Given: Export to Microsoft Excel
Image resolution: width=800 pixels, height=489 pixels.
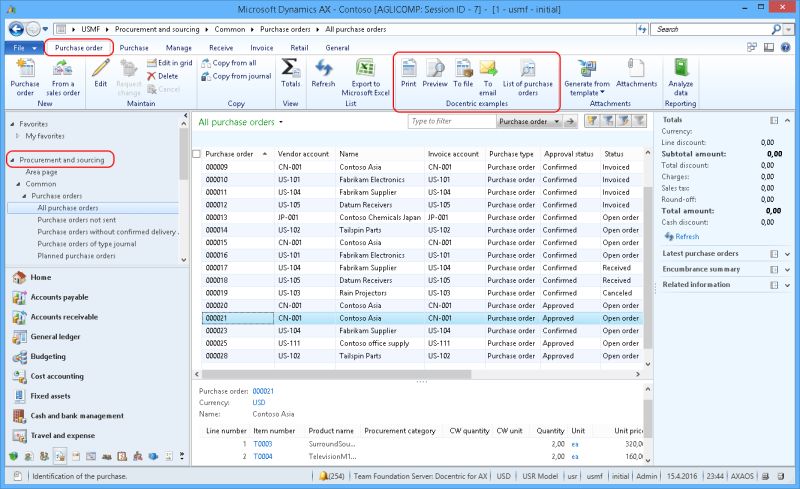Looking at the screenshot, I should pyautogui.click(x=365, y=78).
